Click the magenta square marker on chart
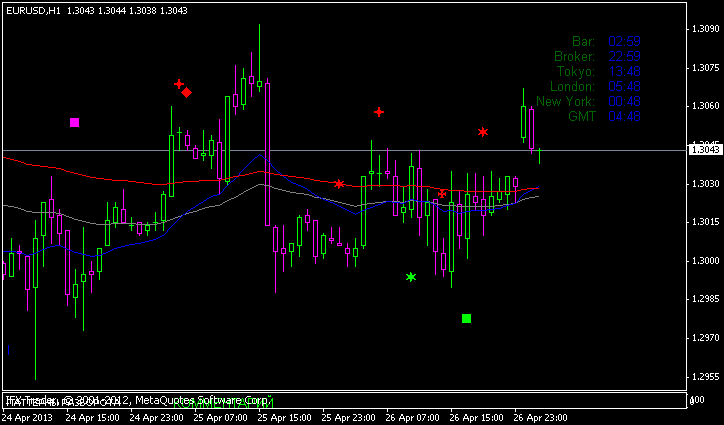This screenshot has width=724, height=425. point(74,123)
